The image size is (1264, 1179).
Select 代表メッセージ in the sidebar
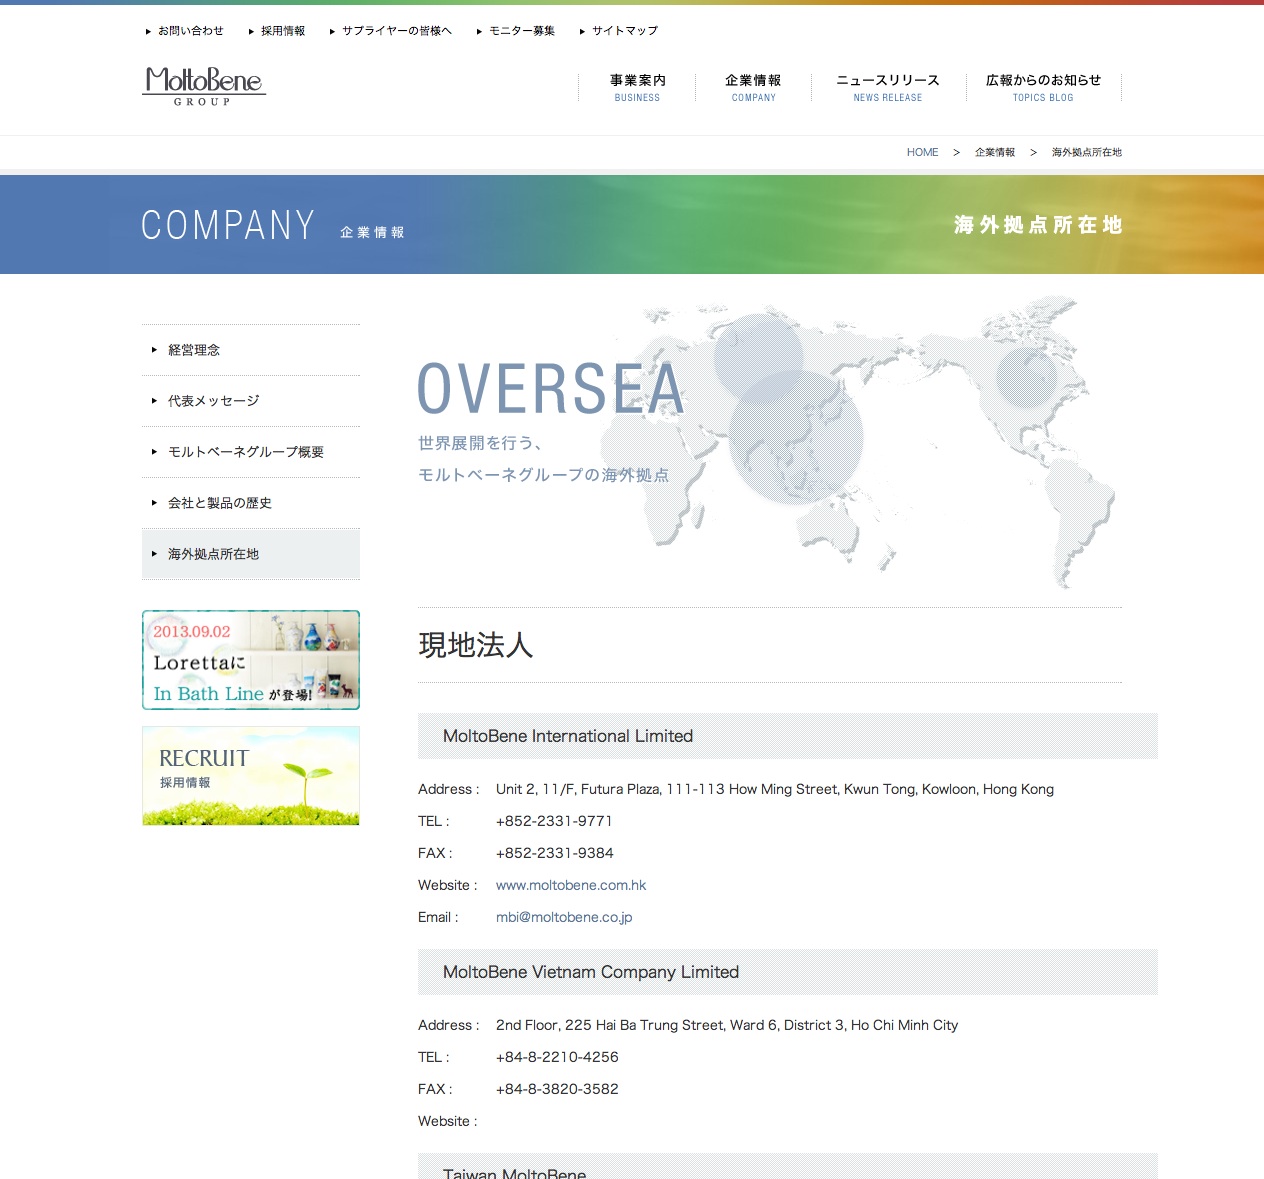(x=251, y=401)
